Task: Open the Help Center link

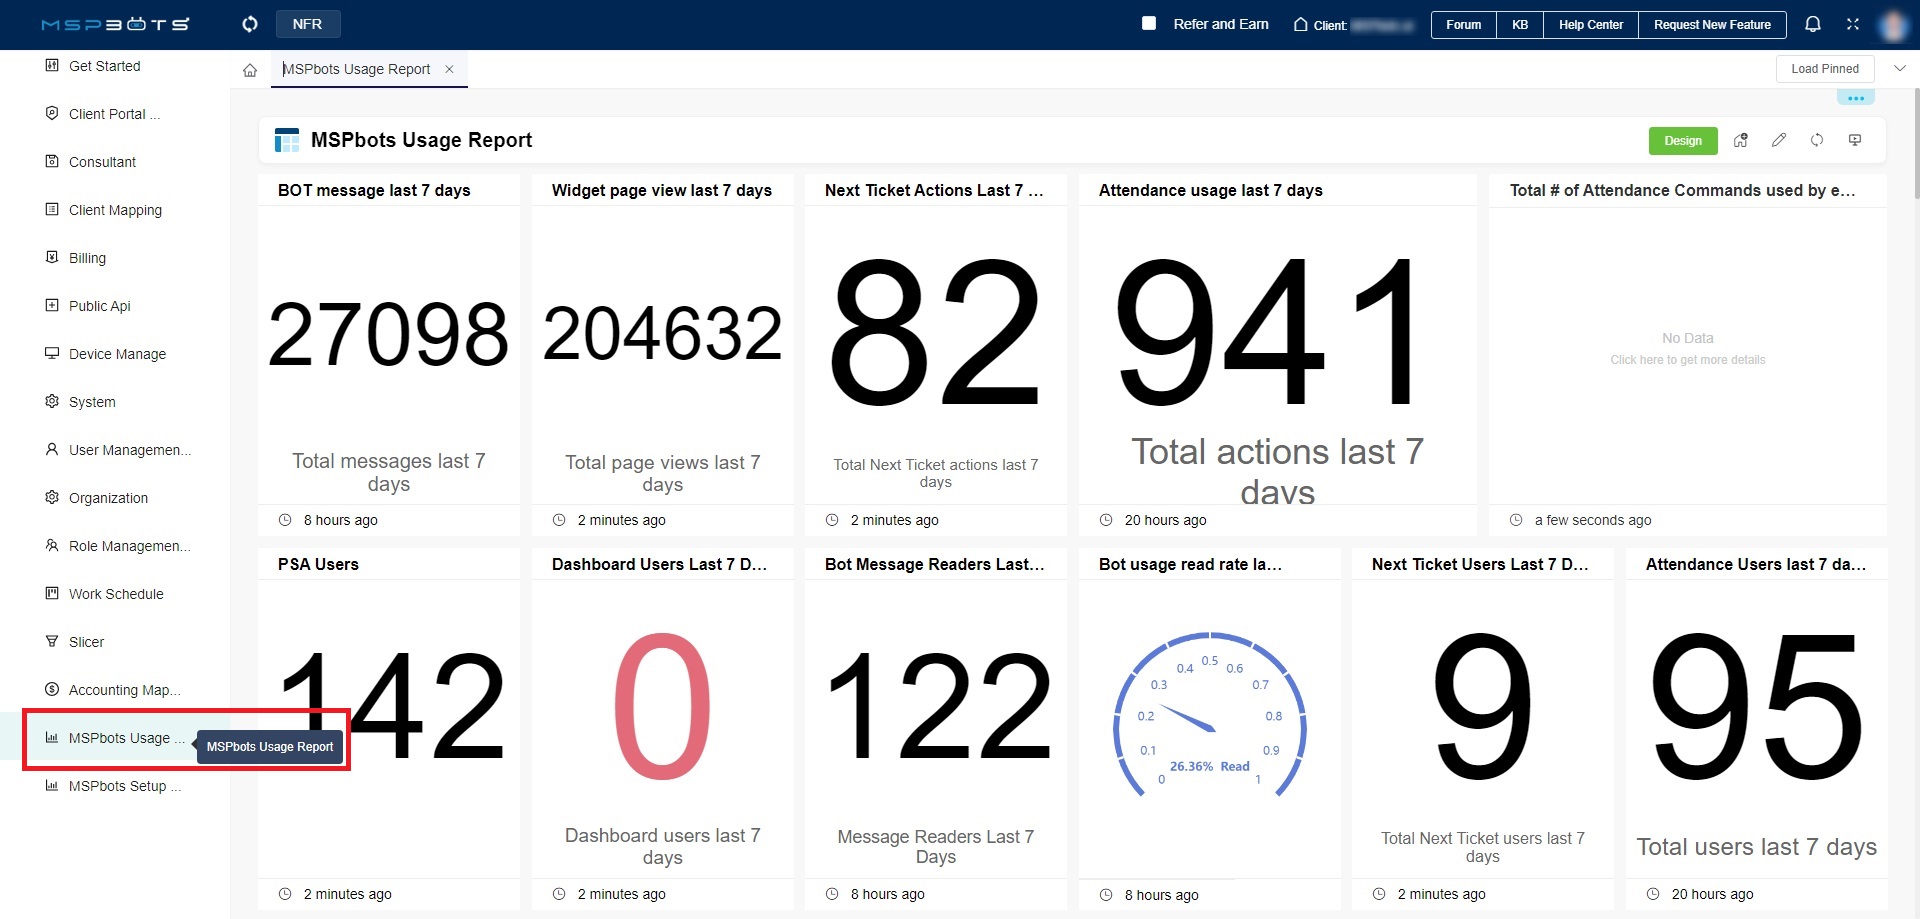Action: pos(1590,25)
